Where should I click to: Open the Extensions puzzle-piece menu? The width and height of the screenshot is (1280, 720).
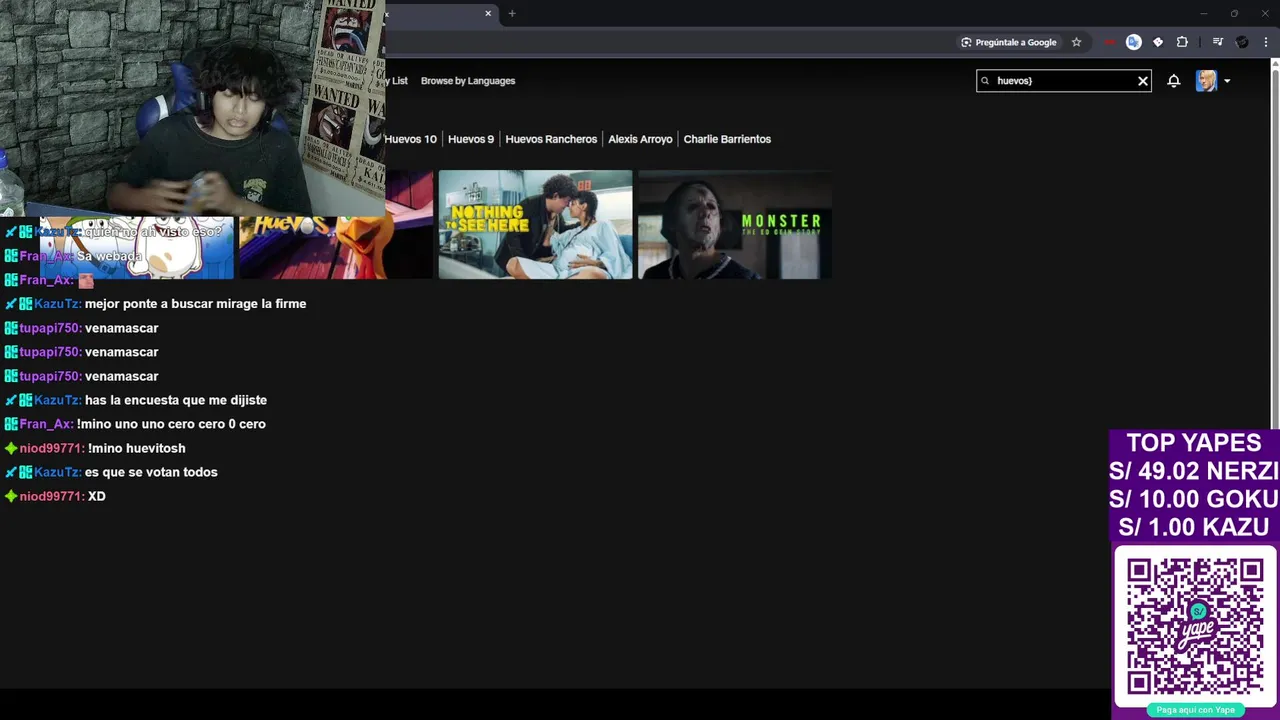coord(1182,42)
